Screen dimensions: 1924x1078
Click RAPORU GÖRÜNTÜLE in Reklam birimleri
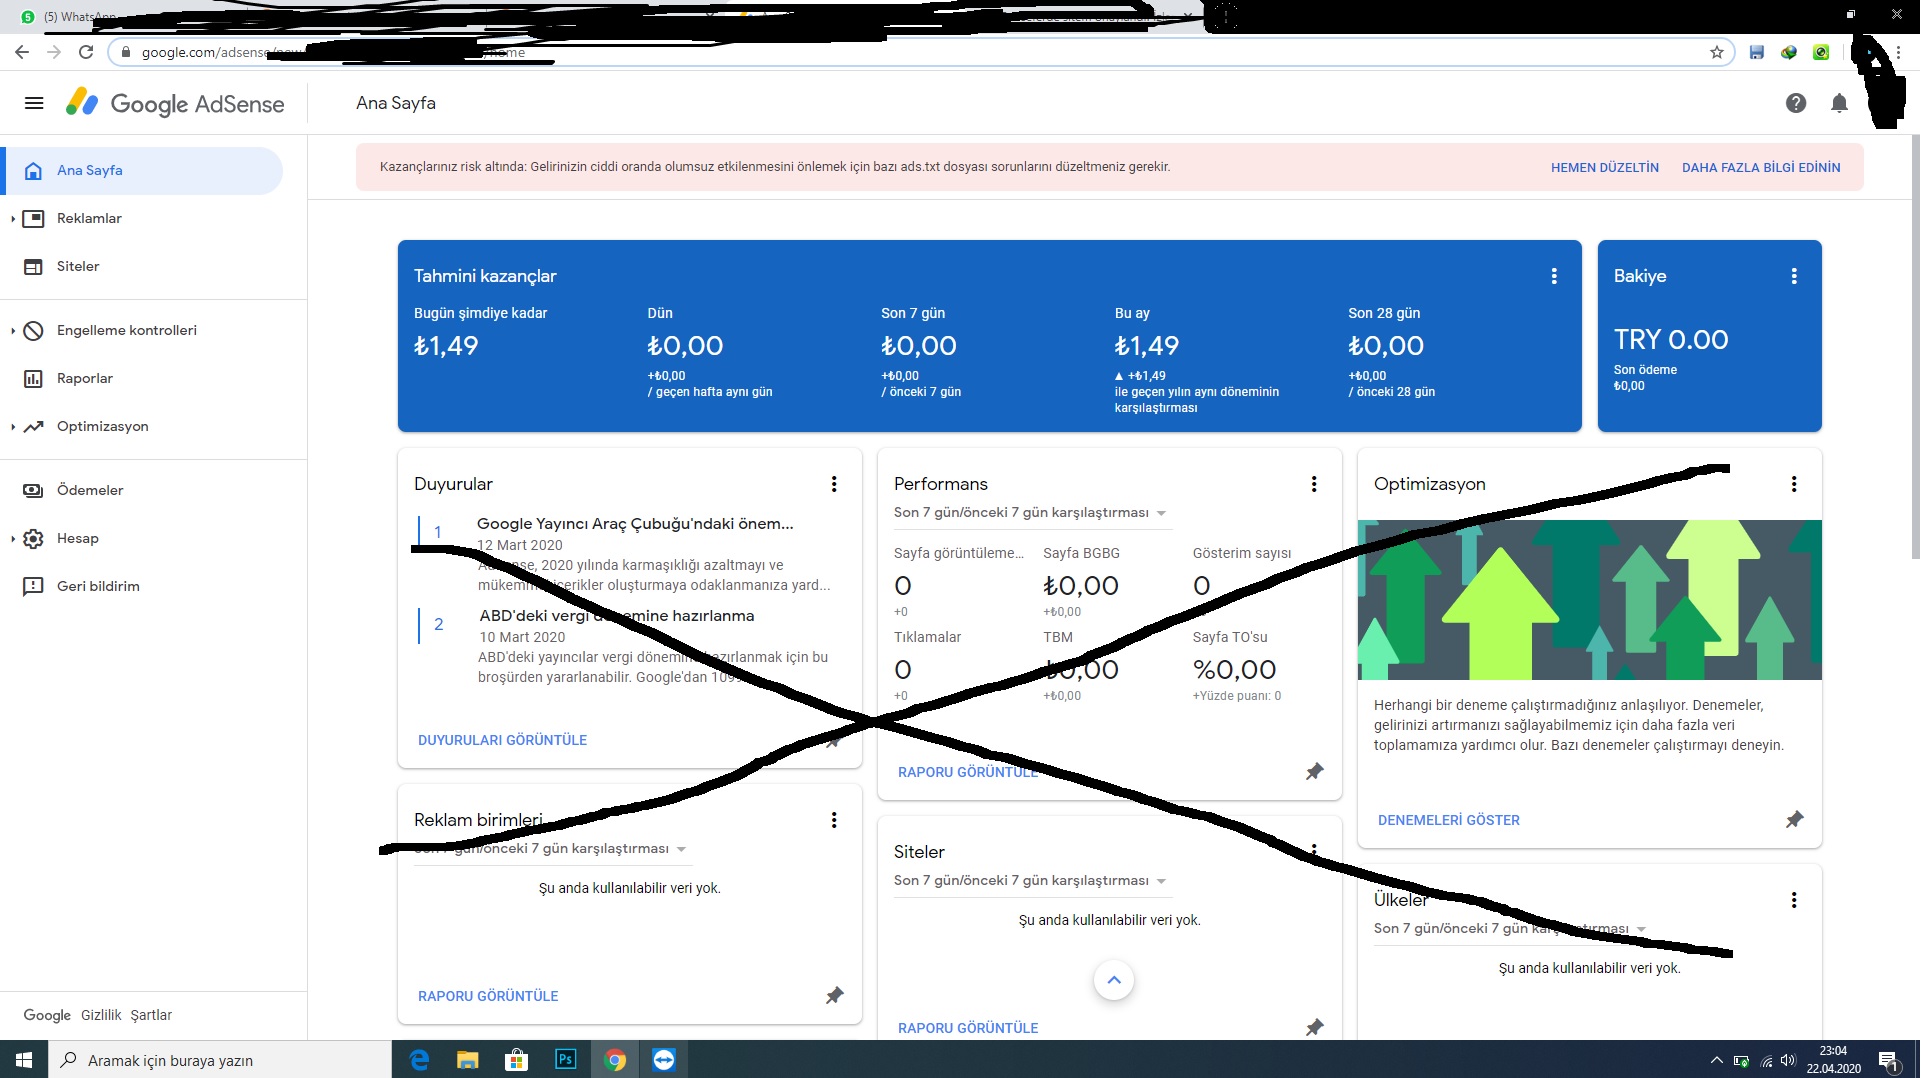point(488,997)
